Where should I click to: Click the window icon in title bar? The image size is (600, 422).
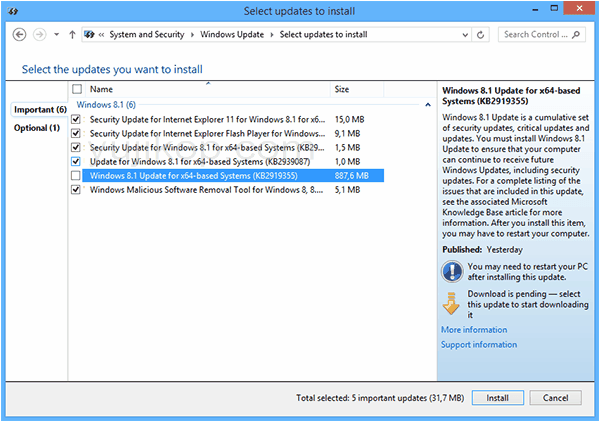(13, 11)
